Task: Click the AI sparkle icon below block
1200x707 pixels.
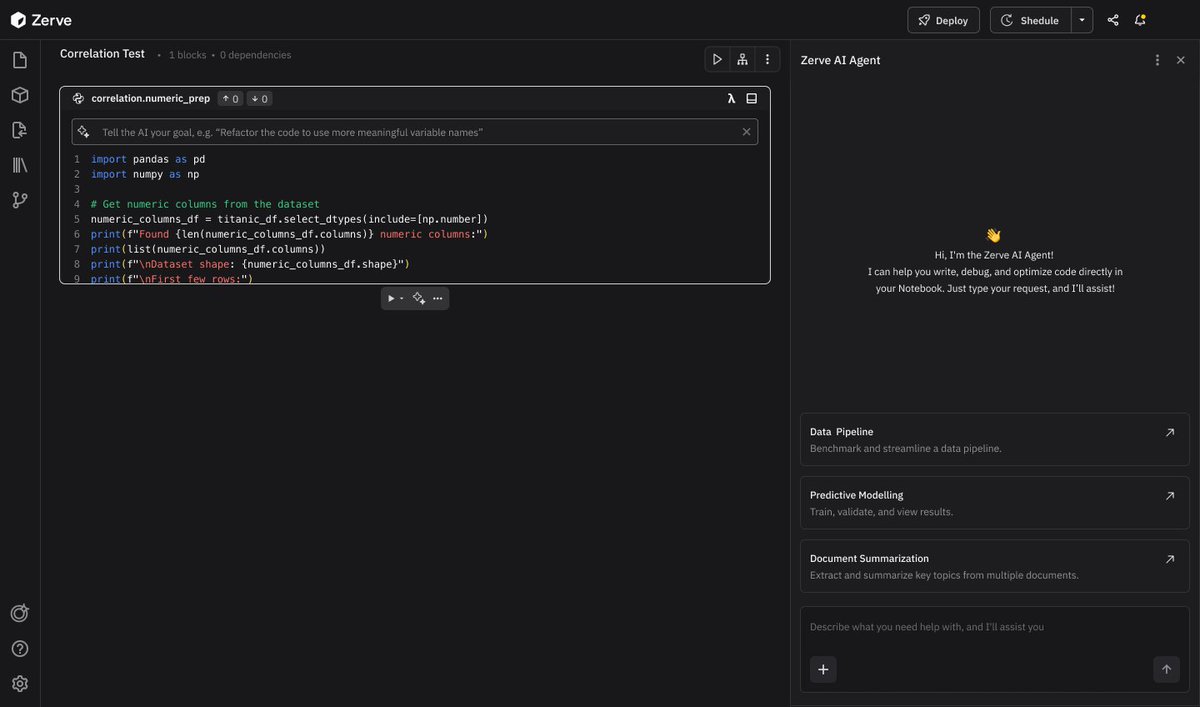Action: tap(419, 298)
